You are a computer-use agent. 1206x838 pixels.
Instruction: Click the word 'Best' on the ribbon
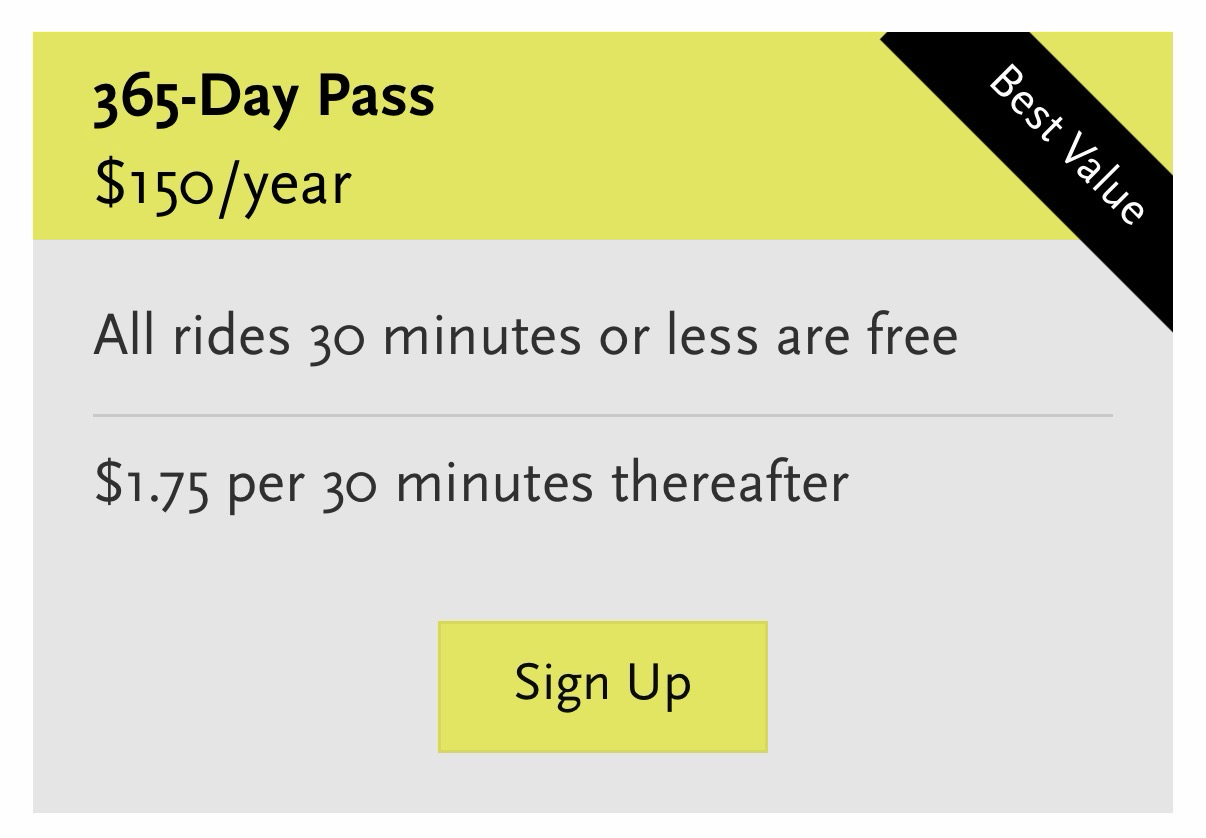tap(1027, 102)
